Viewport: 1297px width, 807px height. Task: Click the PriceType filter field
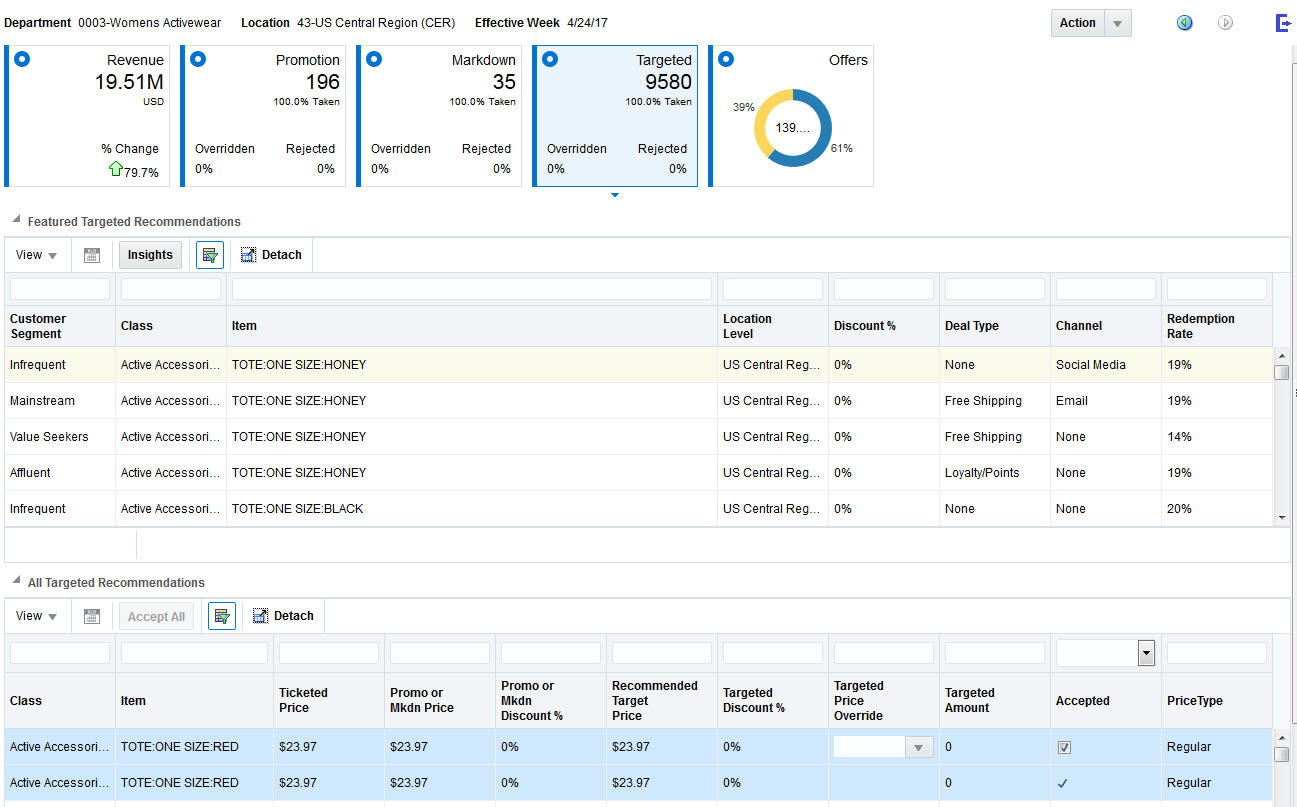[1217, 653]
